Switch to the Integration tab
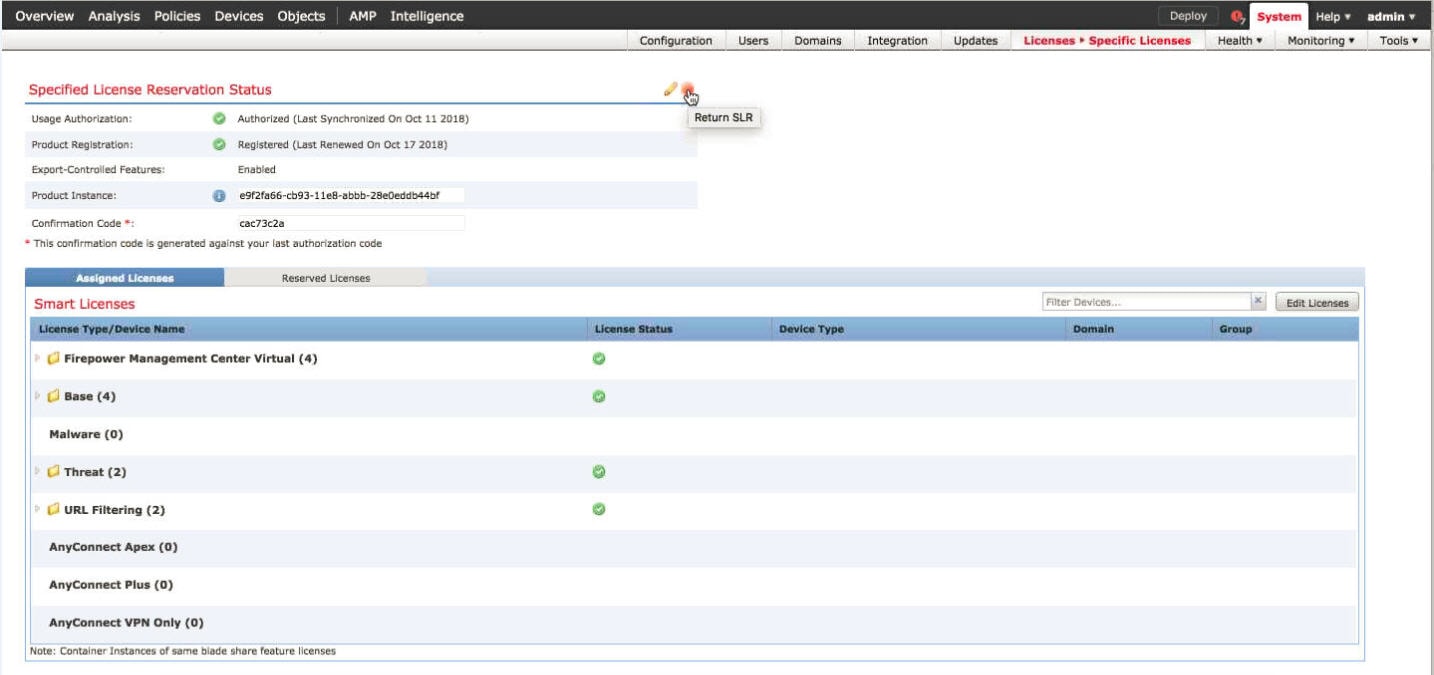 (897, 41)
